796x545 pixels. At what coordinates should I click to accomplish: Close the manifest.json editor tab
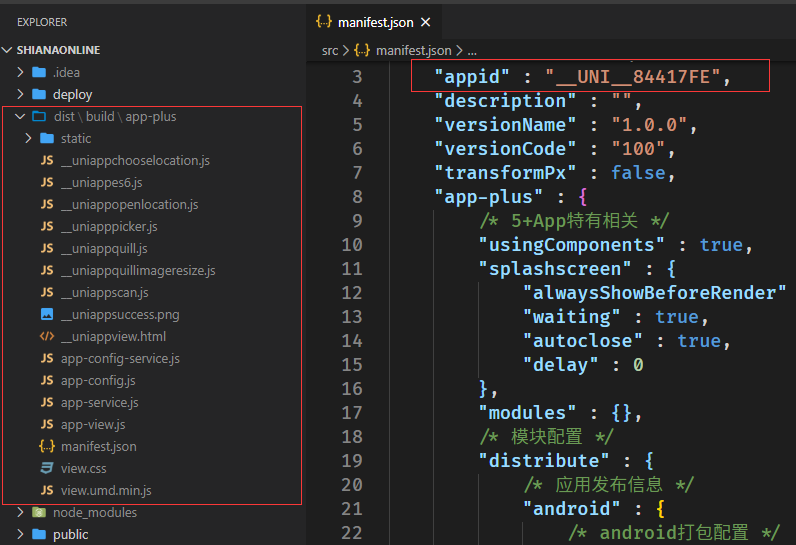[425, 22]
